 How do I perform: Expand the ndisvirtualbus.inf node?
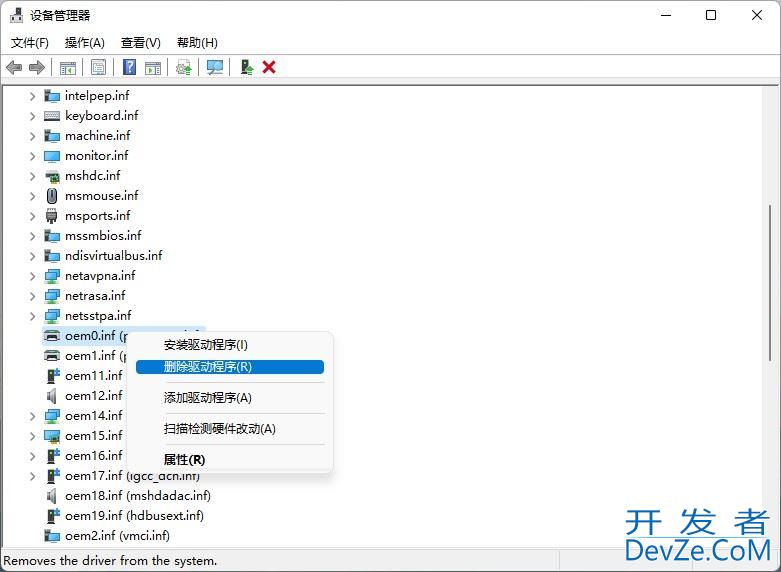click(x=32, y=256)
